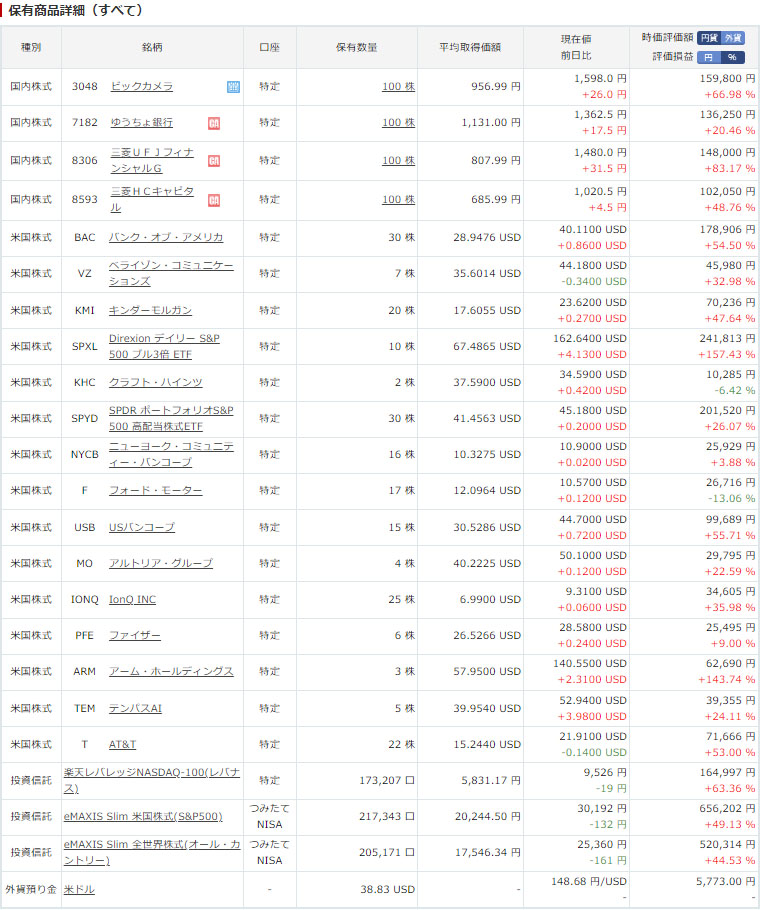Click the CA icon for 三菱UFJフィナンシャルG

[214, 161]
